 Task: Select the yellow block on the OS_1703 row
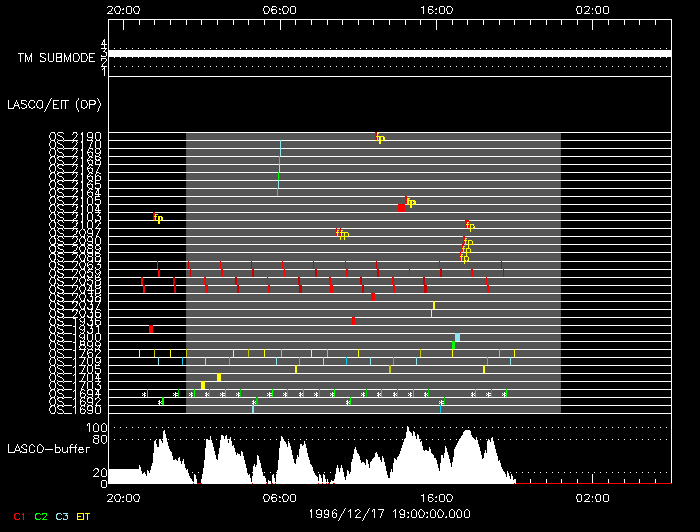click(x=203, y=385)
